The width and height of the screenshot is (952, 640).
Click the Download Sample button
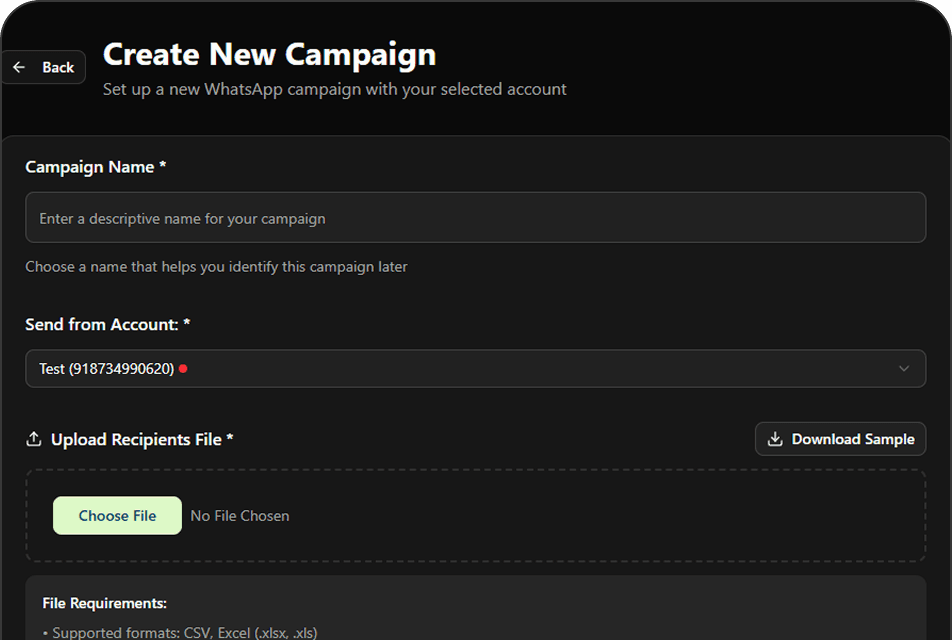(840, 439)
